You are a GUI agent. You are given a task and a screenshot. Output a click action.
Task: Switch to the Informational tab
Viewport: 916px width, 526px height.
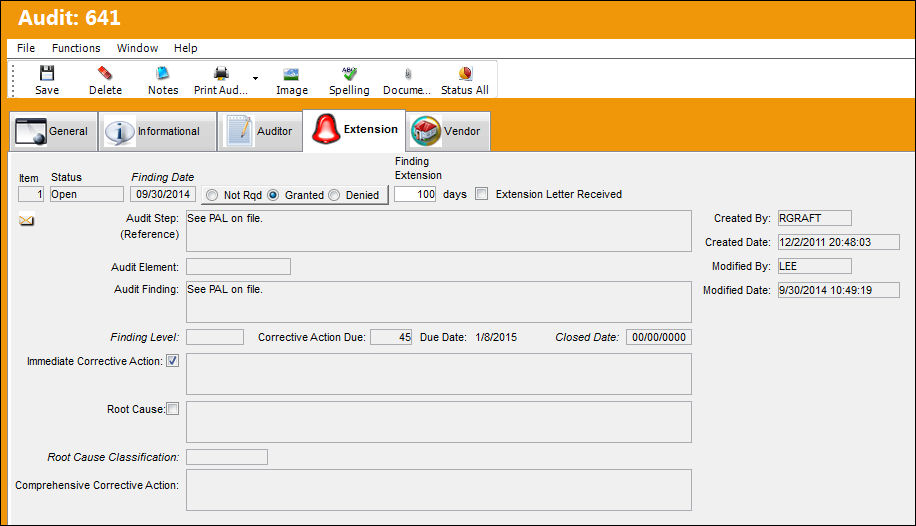pyautogui.click(x=158, y=131)
